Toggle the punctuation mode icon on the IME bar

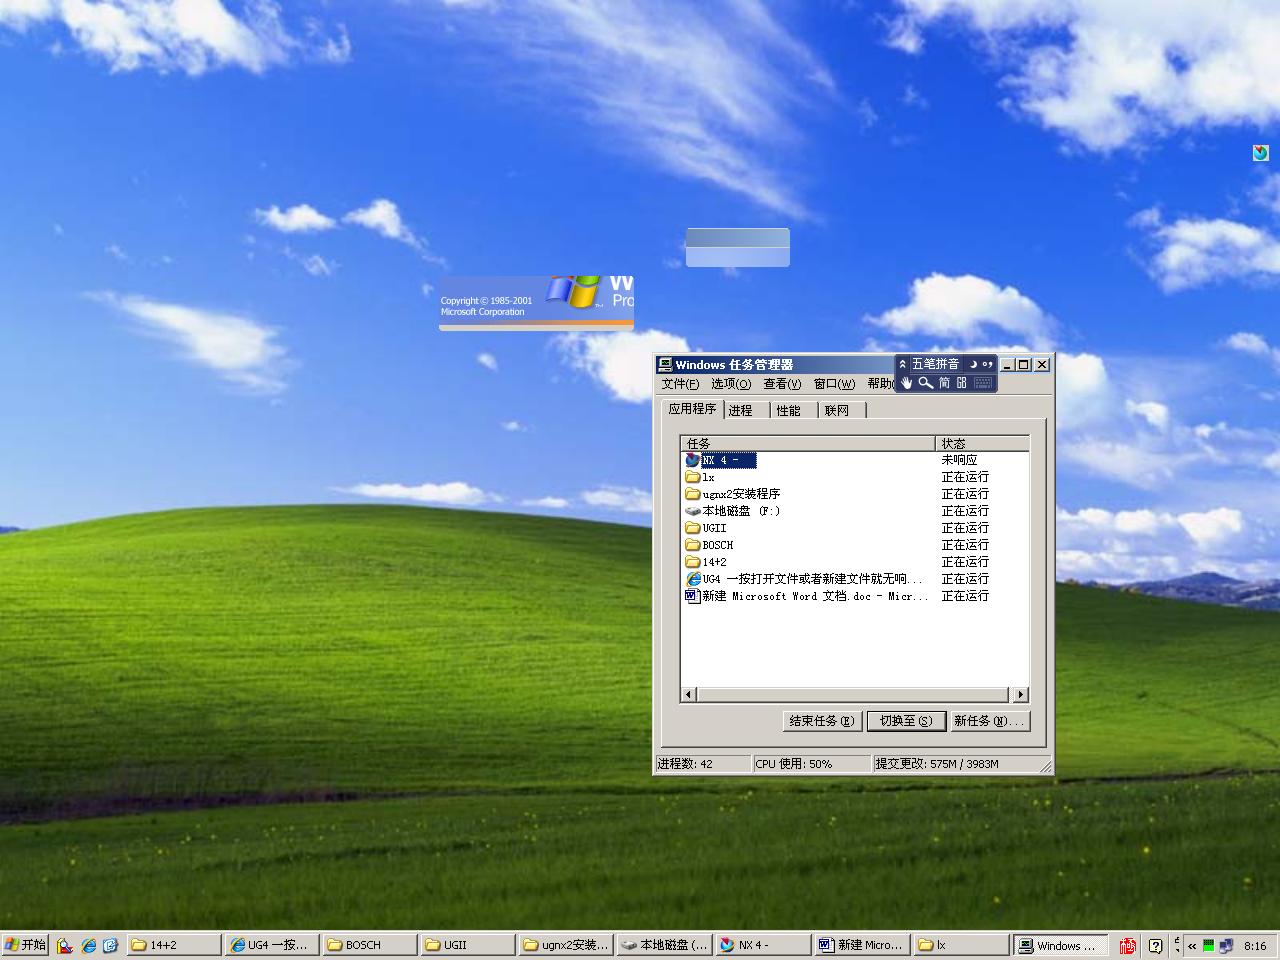click(987, 364)
